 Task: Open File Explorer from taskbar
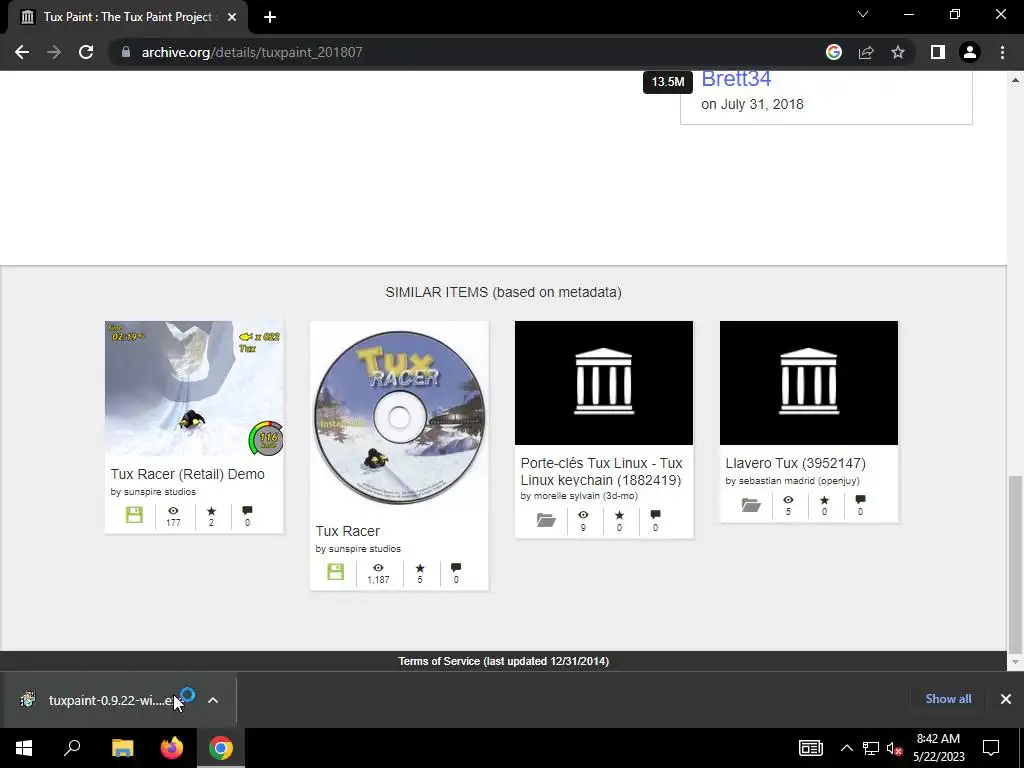[122, 748]
